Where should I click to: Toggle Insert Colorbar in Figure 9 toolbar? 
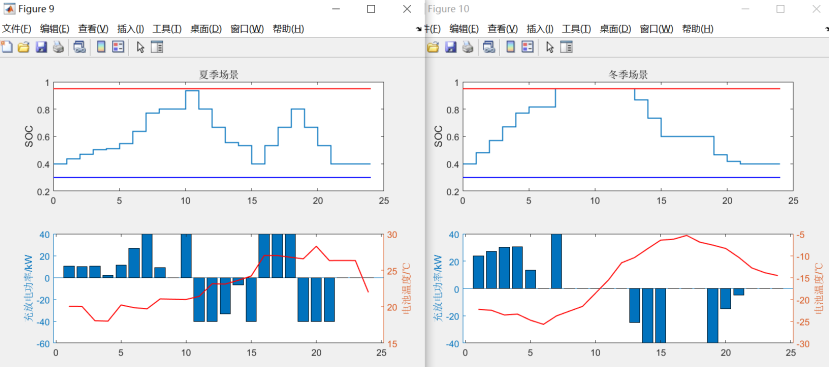point(101,47)
